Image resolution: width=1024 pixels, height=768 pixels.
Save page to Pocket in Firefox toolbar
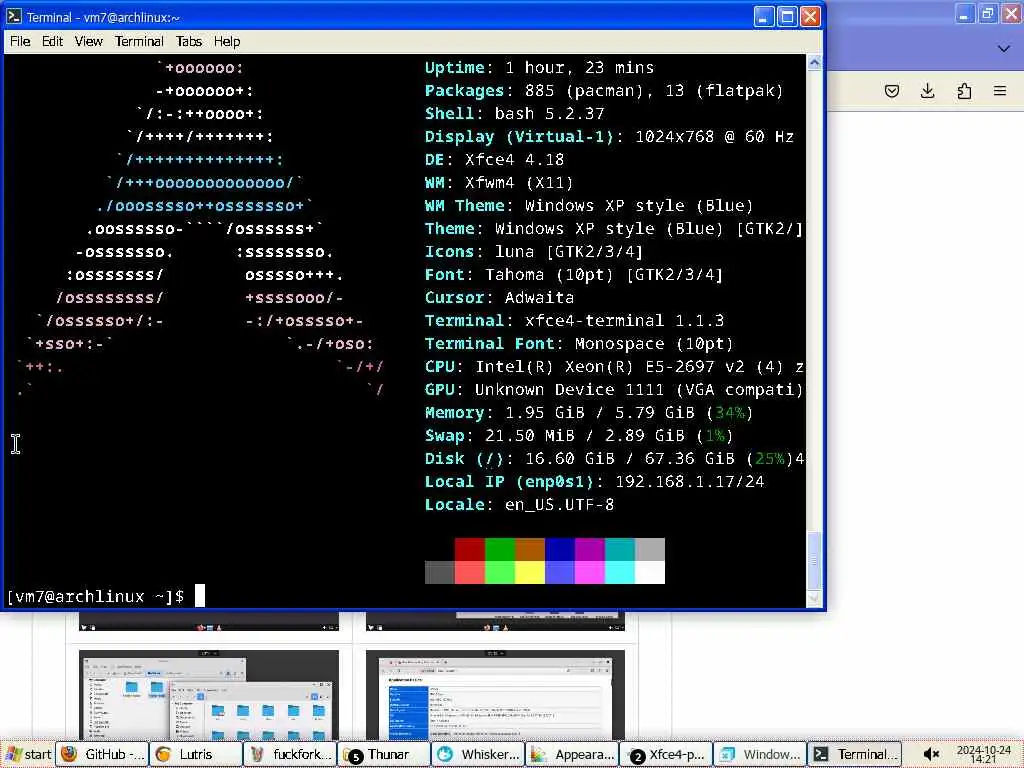click(x=891, y=91)
